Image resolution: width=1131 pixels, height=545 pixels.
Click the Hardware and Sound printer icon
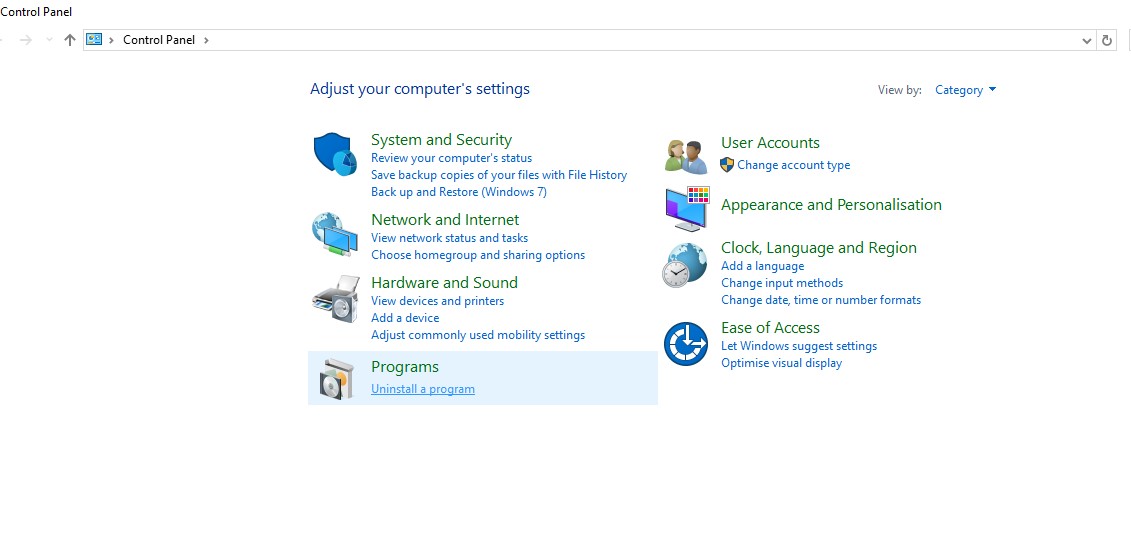pos(335,298)
